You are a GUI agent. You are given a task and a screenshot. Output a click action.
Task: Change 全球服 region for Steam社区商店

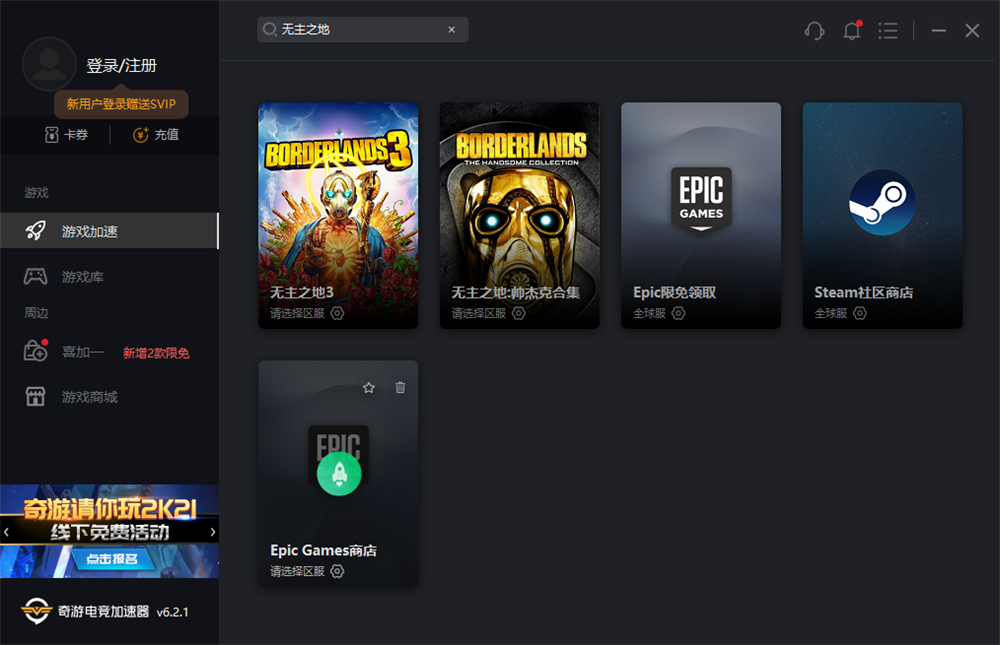[831, 313]
